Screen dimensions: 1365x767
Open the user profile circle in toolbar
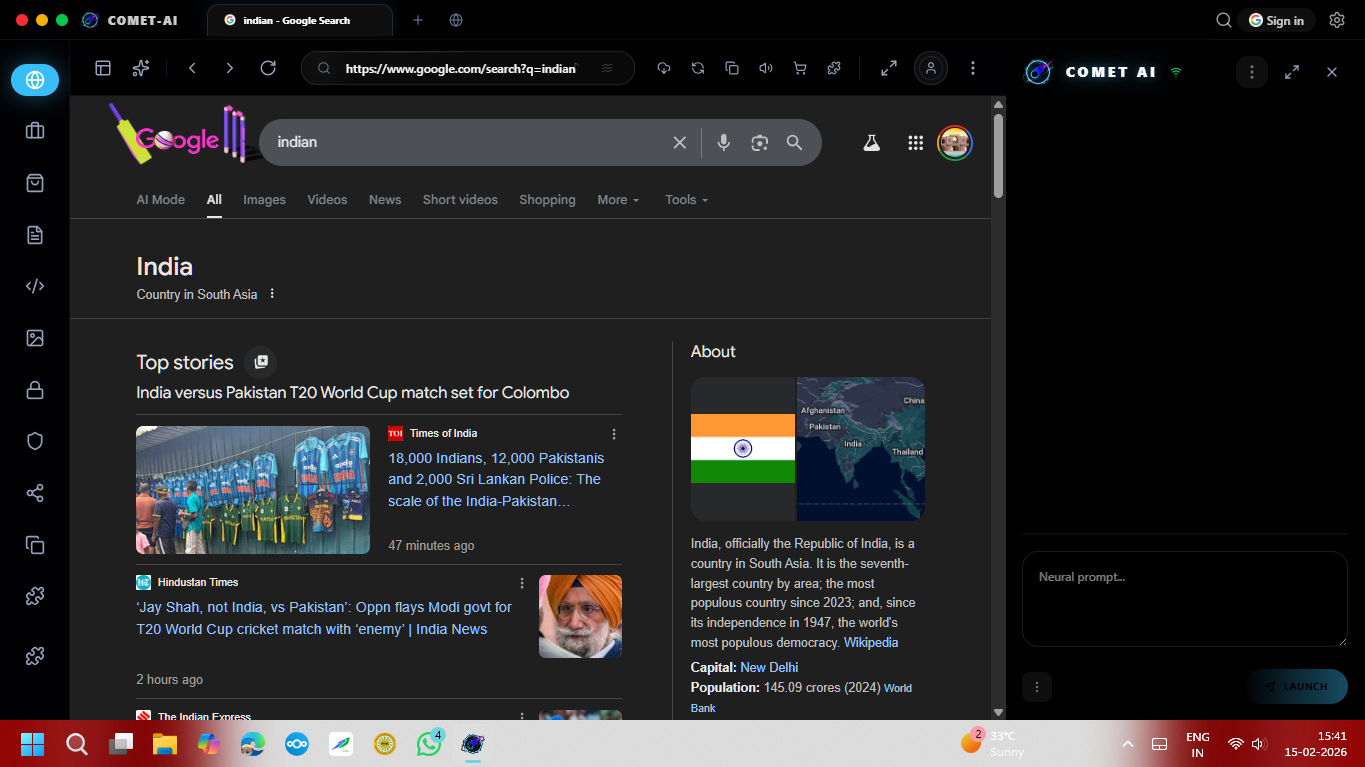[931, 68]
